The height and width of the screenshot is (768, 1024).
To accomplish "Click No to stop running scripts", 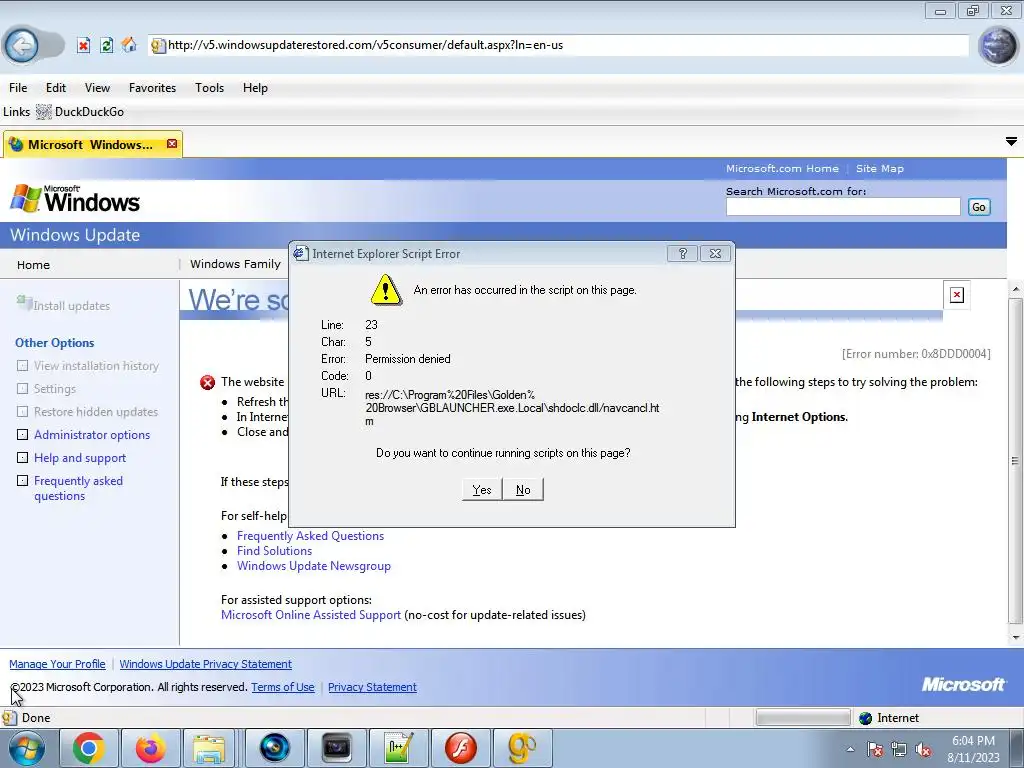I will pos(523,490).
